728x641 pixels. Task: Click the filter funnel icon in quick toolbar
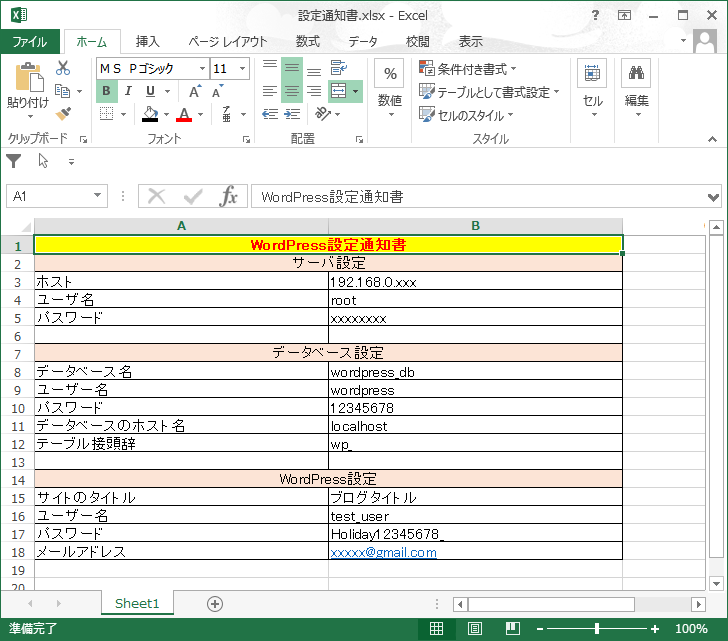coord(13,162)
